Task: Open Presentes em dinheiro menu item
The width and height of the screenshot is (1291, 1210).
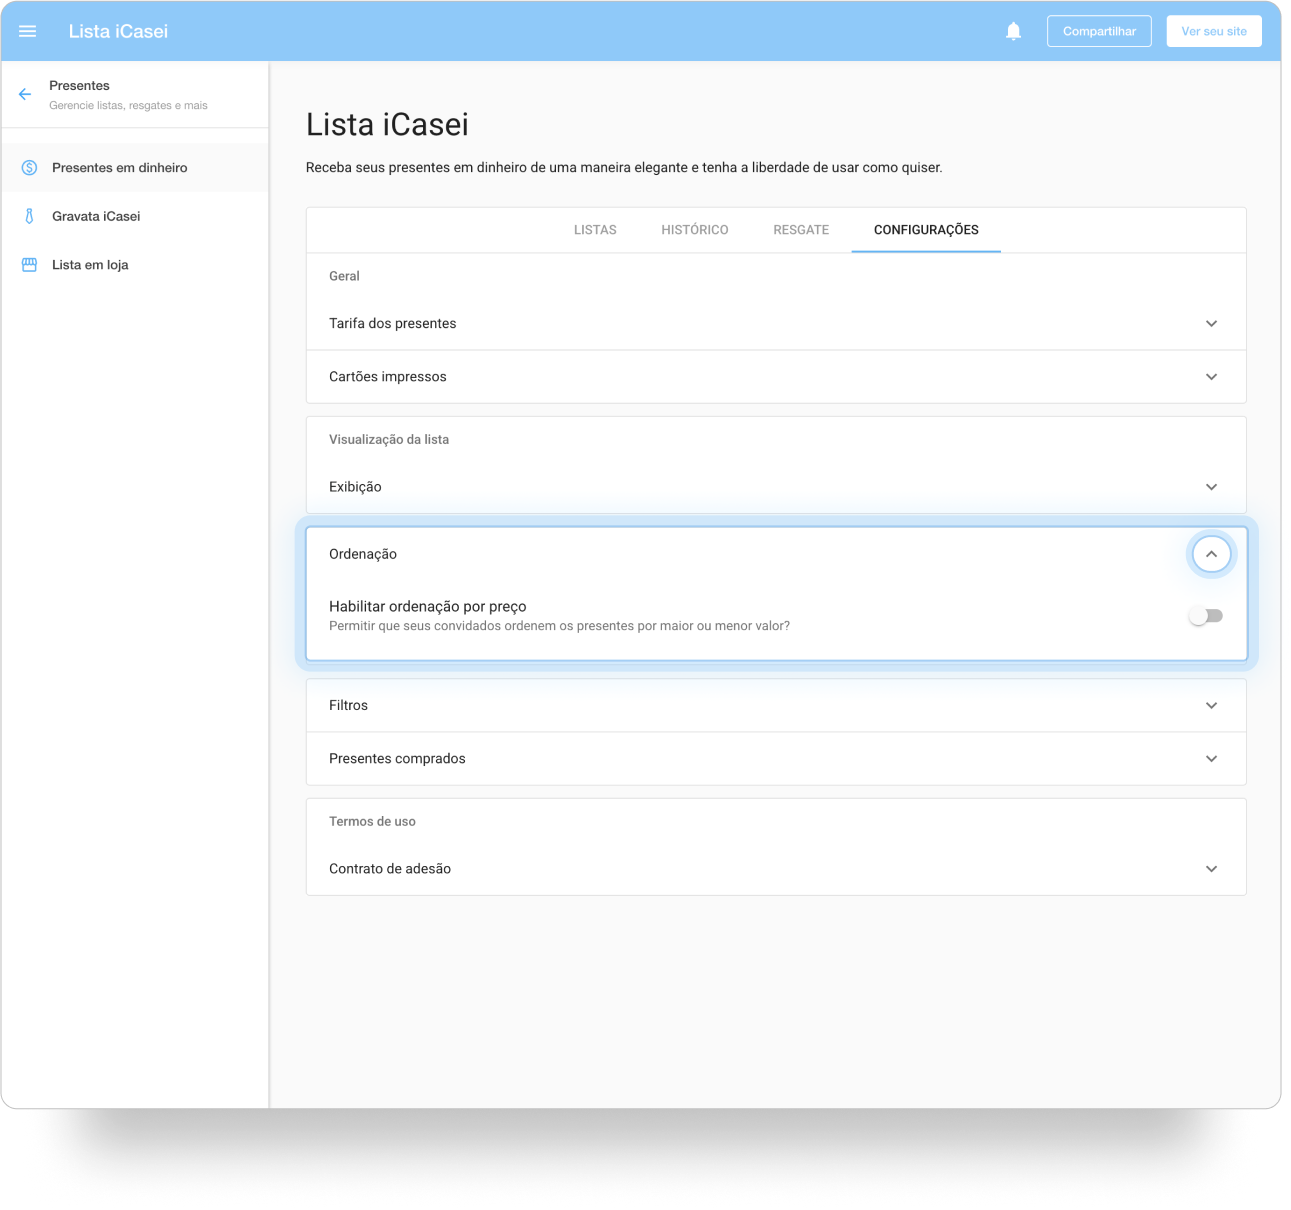Action: coord(135,168)
